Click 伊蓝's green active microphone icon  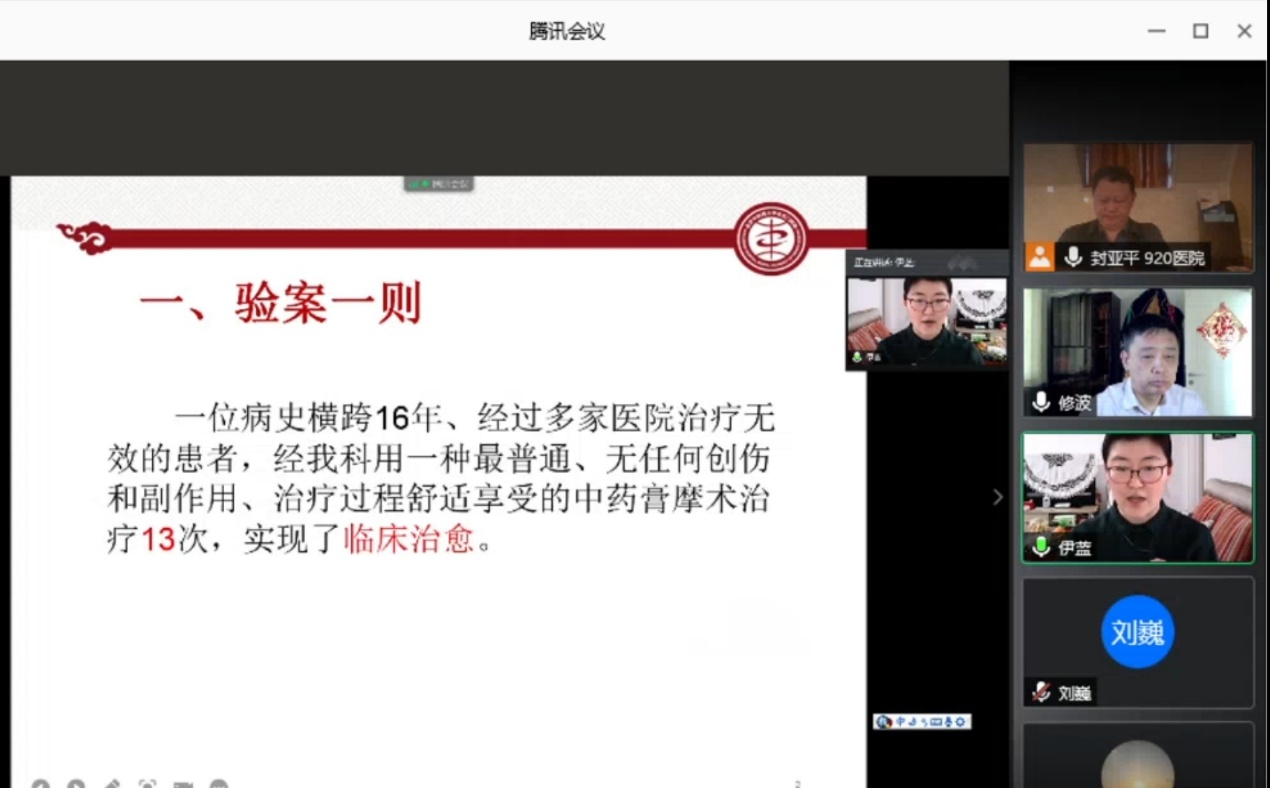tap(1041, 547)
